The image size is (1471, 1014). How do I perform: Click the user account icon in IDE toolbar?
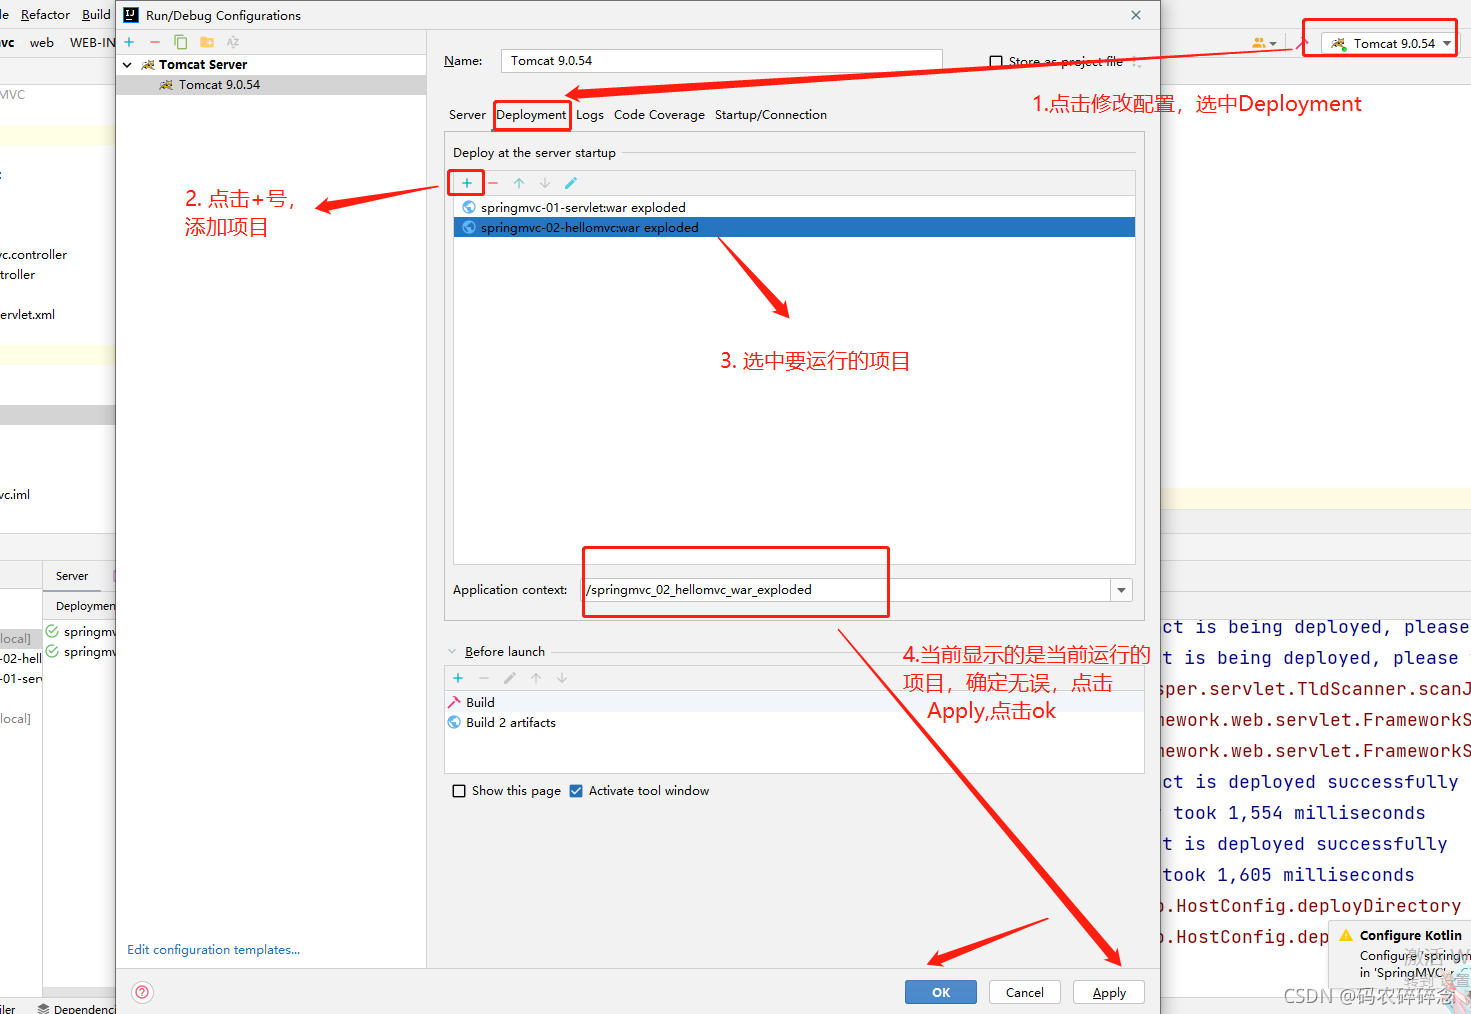point(1264,43)
